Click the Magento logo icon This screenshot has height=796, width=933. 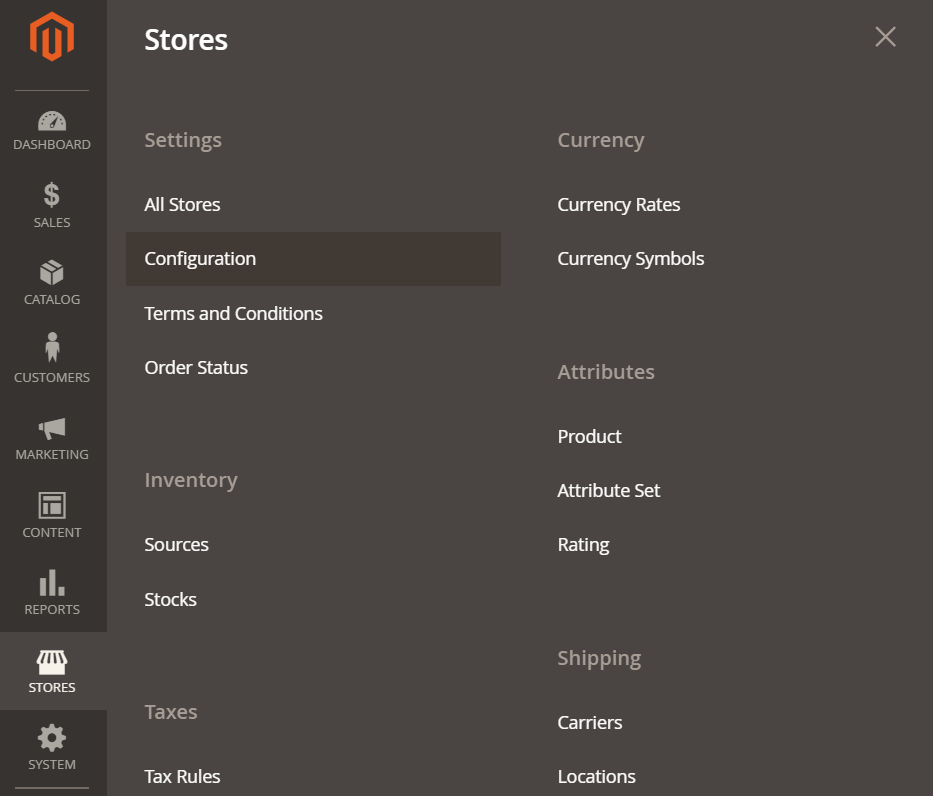coord(52,37)
